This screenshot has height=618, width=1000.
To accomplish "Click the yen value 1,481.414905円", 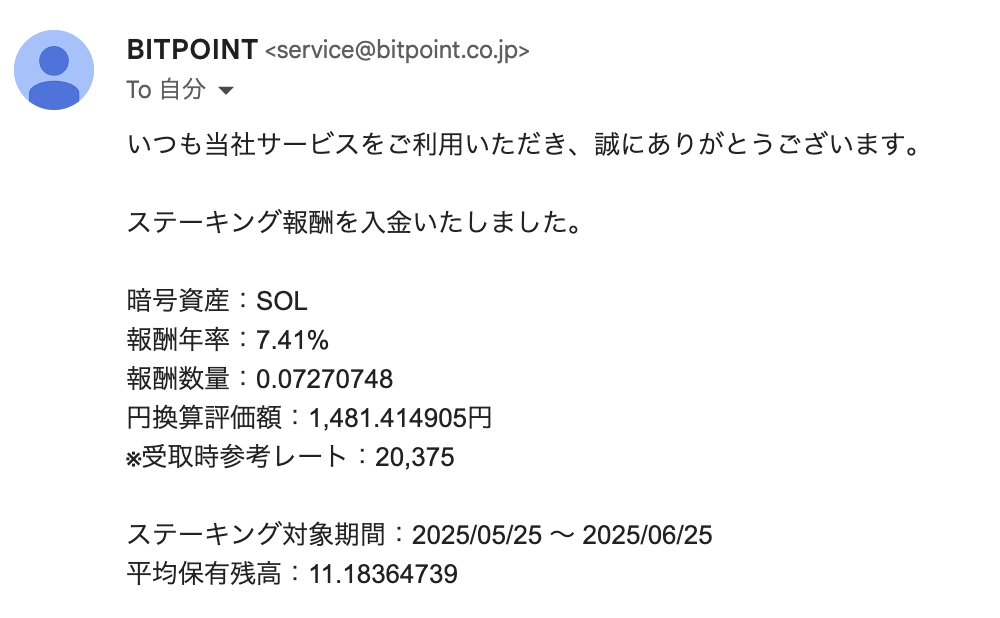I will tap(400, 418).
